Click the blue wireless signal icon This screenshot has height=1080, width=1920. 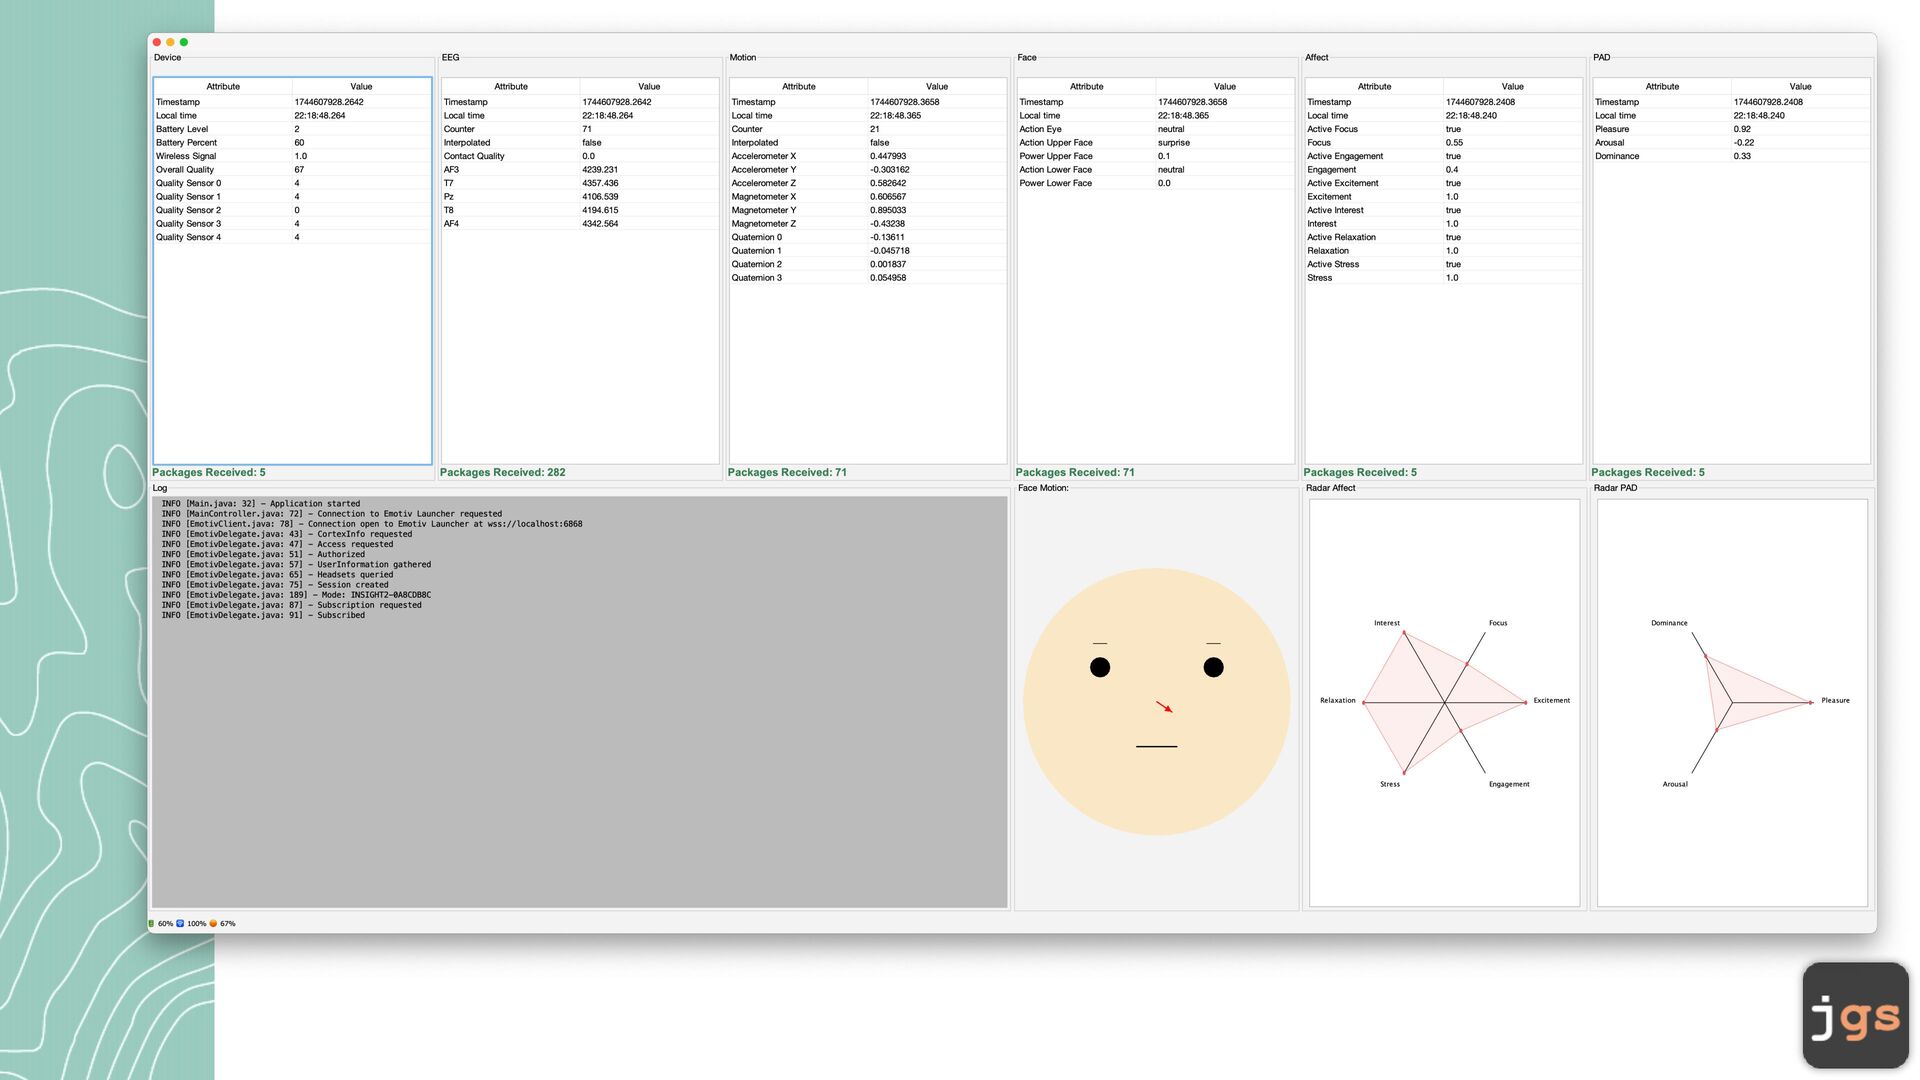[180, 923]
